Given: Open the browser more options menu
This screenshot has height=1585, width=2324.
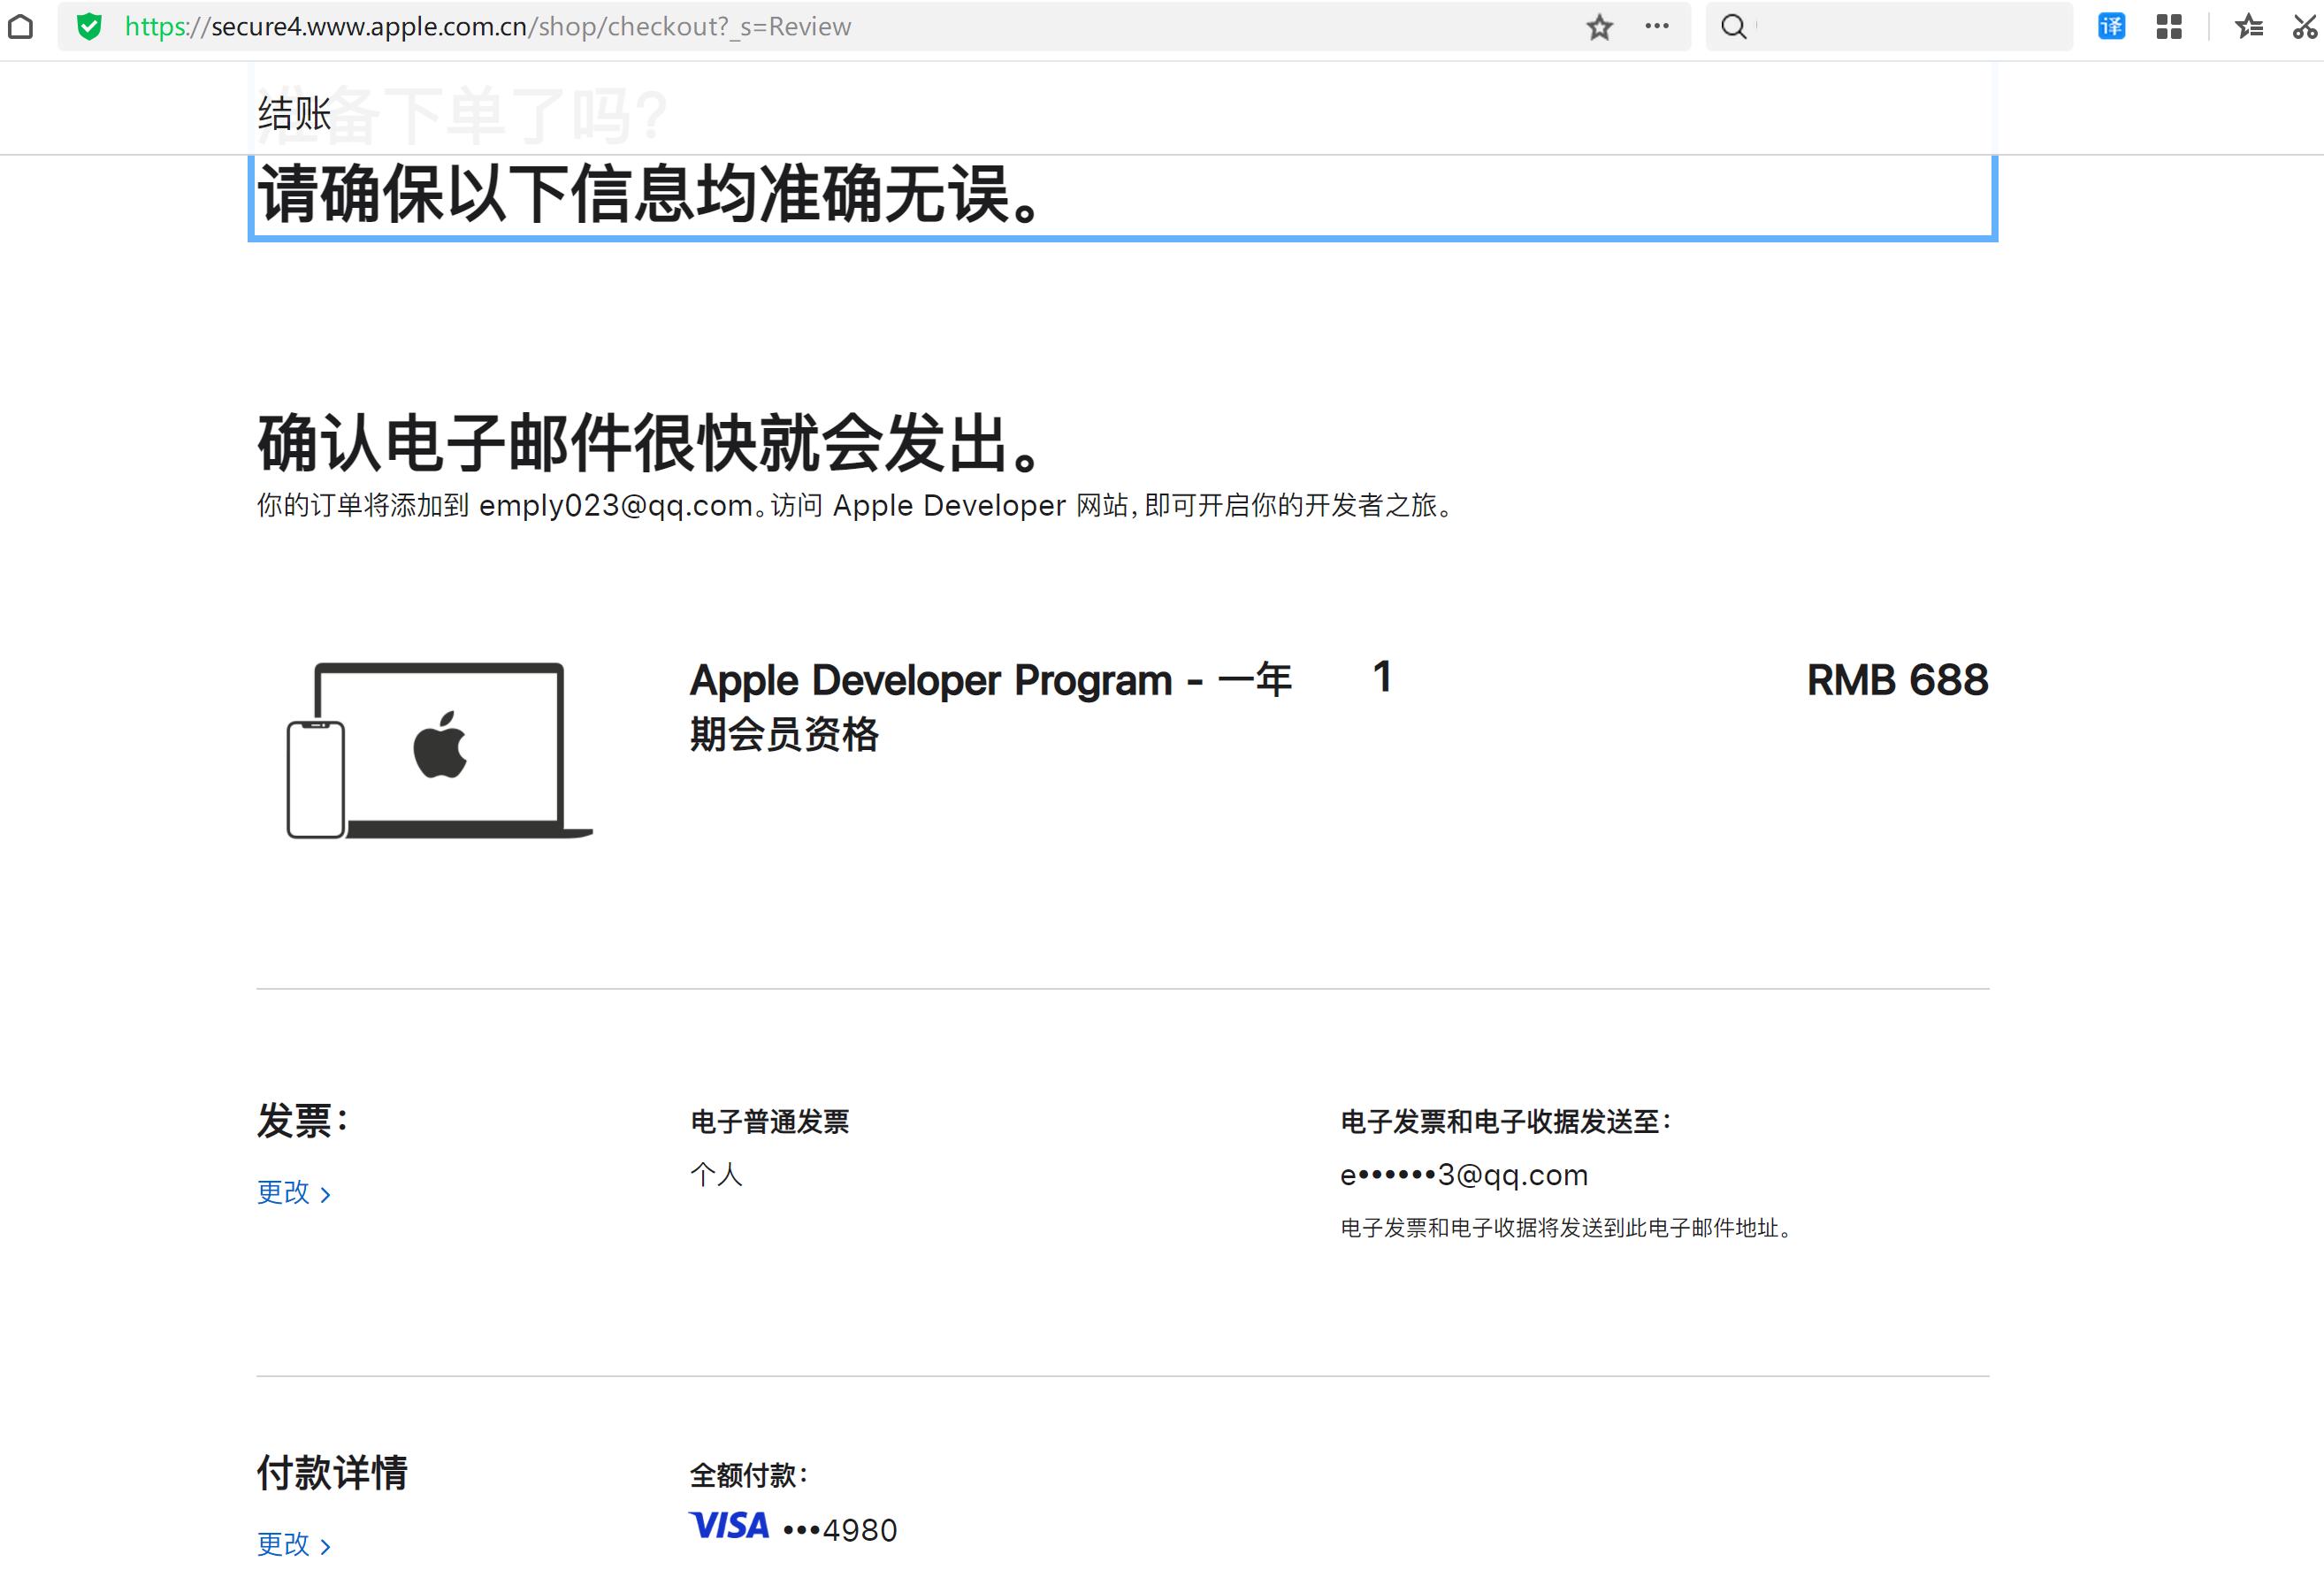Looking at the screenshot, I should [x=1657, y=27].
